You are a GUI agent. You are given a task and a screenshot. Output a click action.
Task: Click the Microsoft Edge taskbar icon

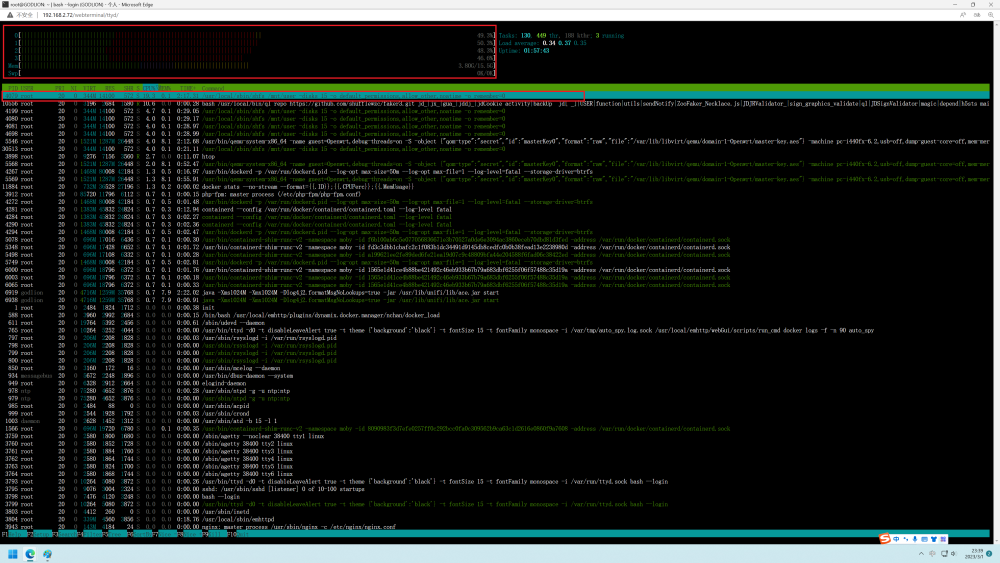tap(30, 553)
